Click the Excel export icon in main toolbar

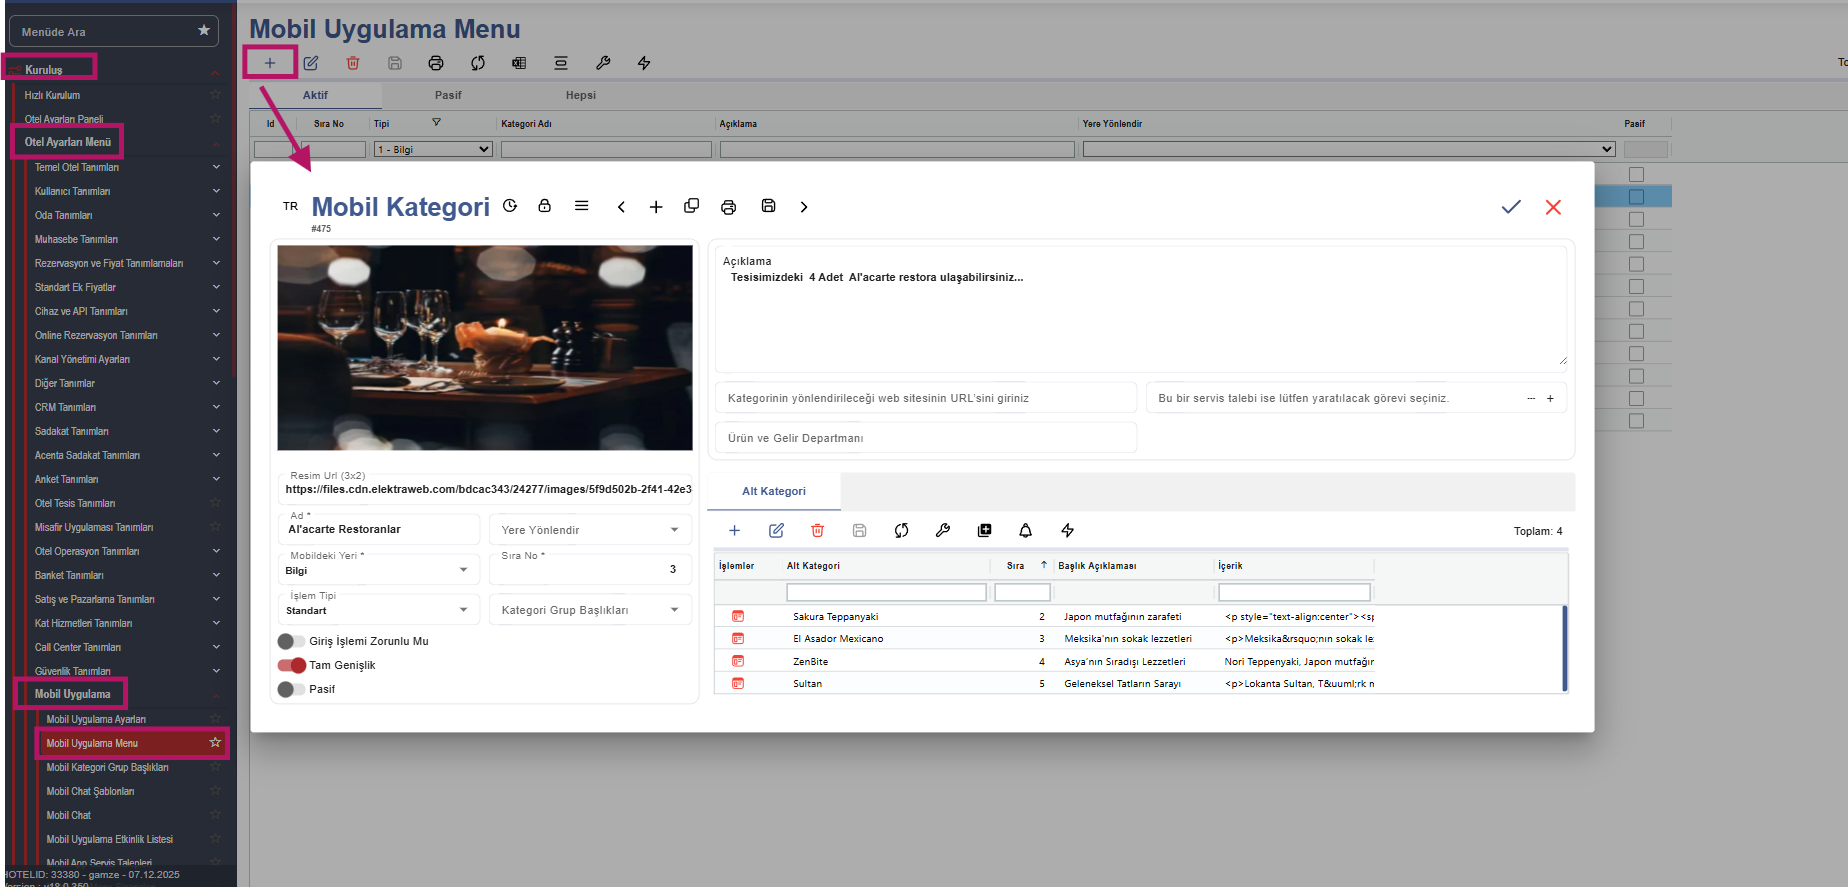point(519,63)
